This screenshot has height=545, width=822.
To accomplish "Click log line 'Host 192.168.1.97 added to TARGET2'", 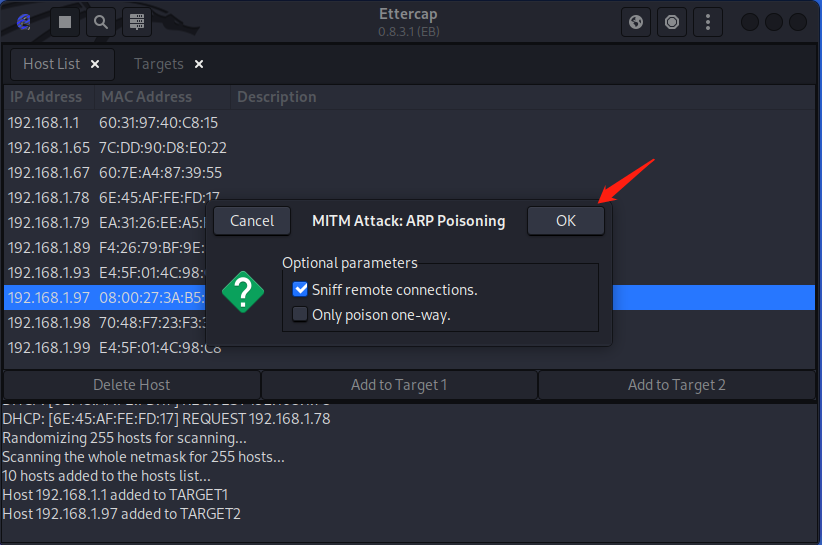I will 122,514.
